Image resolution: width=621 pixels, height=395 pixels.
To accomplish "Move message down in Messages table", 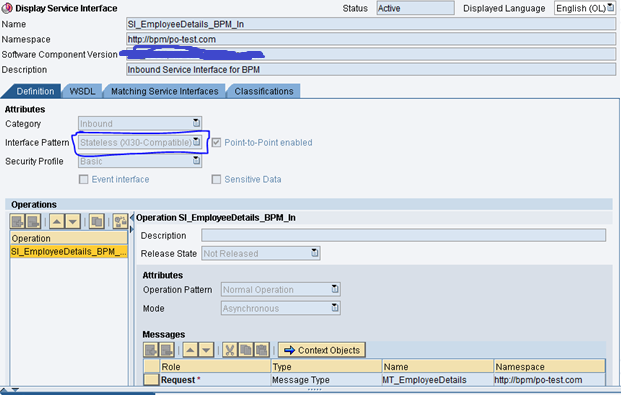I will click(206, 350).
